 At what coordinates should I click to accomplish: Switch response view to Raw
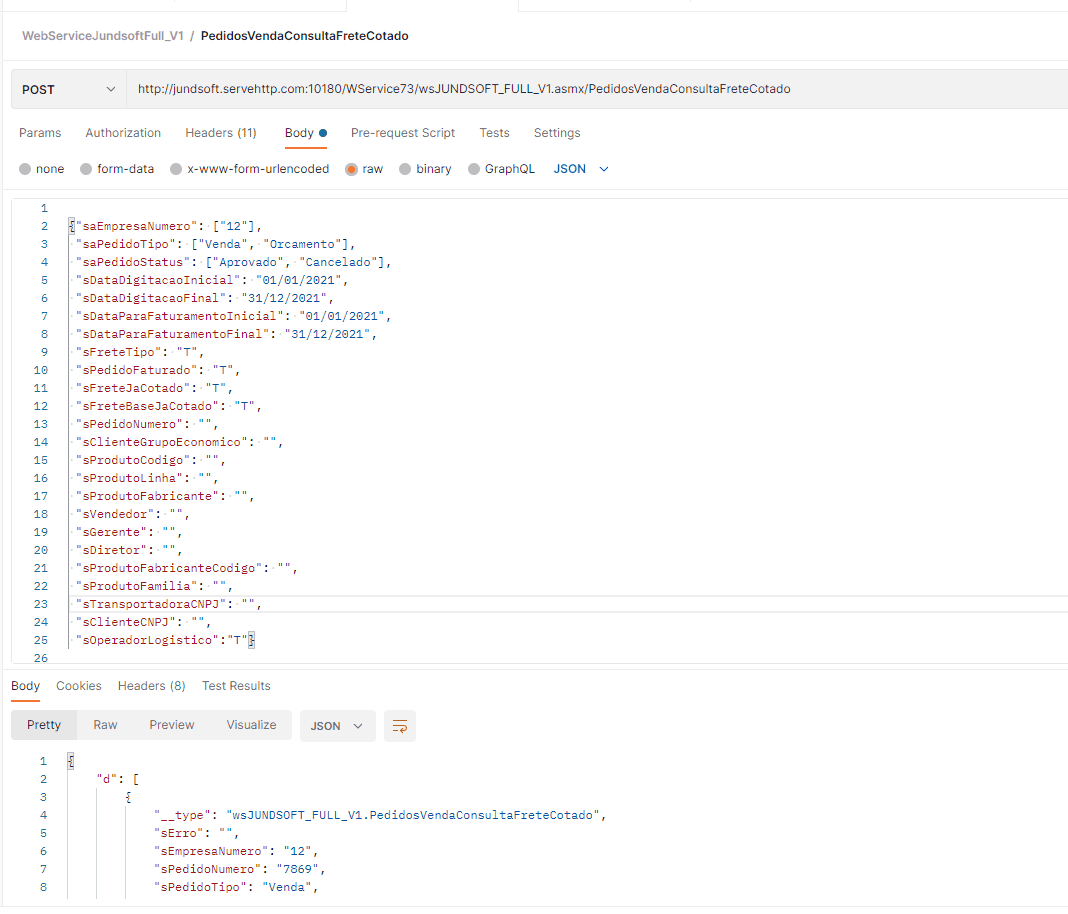(x=105, y=725)
